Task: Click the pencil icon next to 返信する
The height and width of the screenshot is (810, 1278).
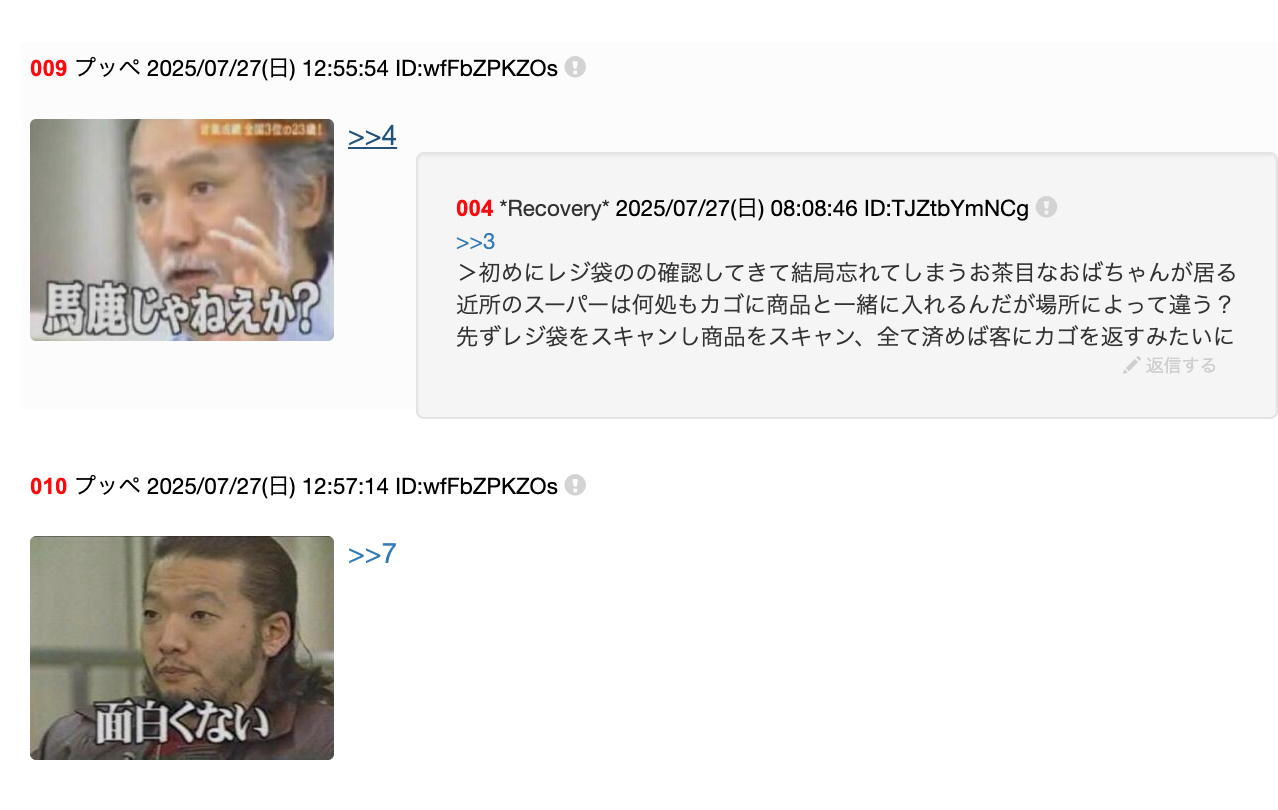Action: pos(1131,366)
